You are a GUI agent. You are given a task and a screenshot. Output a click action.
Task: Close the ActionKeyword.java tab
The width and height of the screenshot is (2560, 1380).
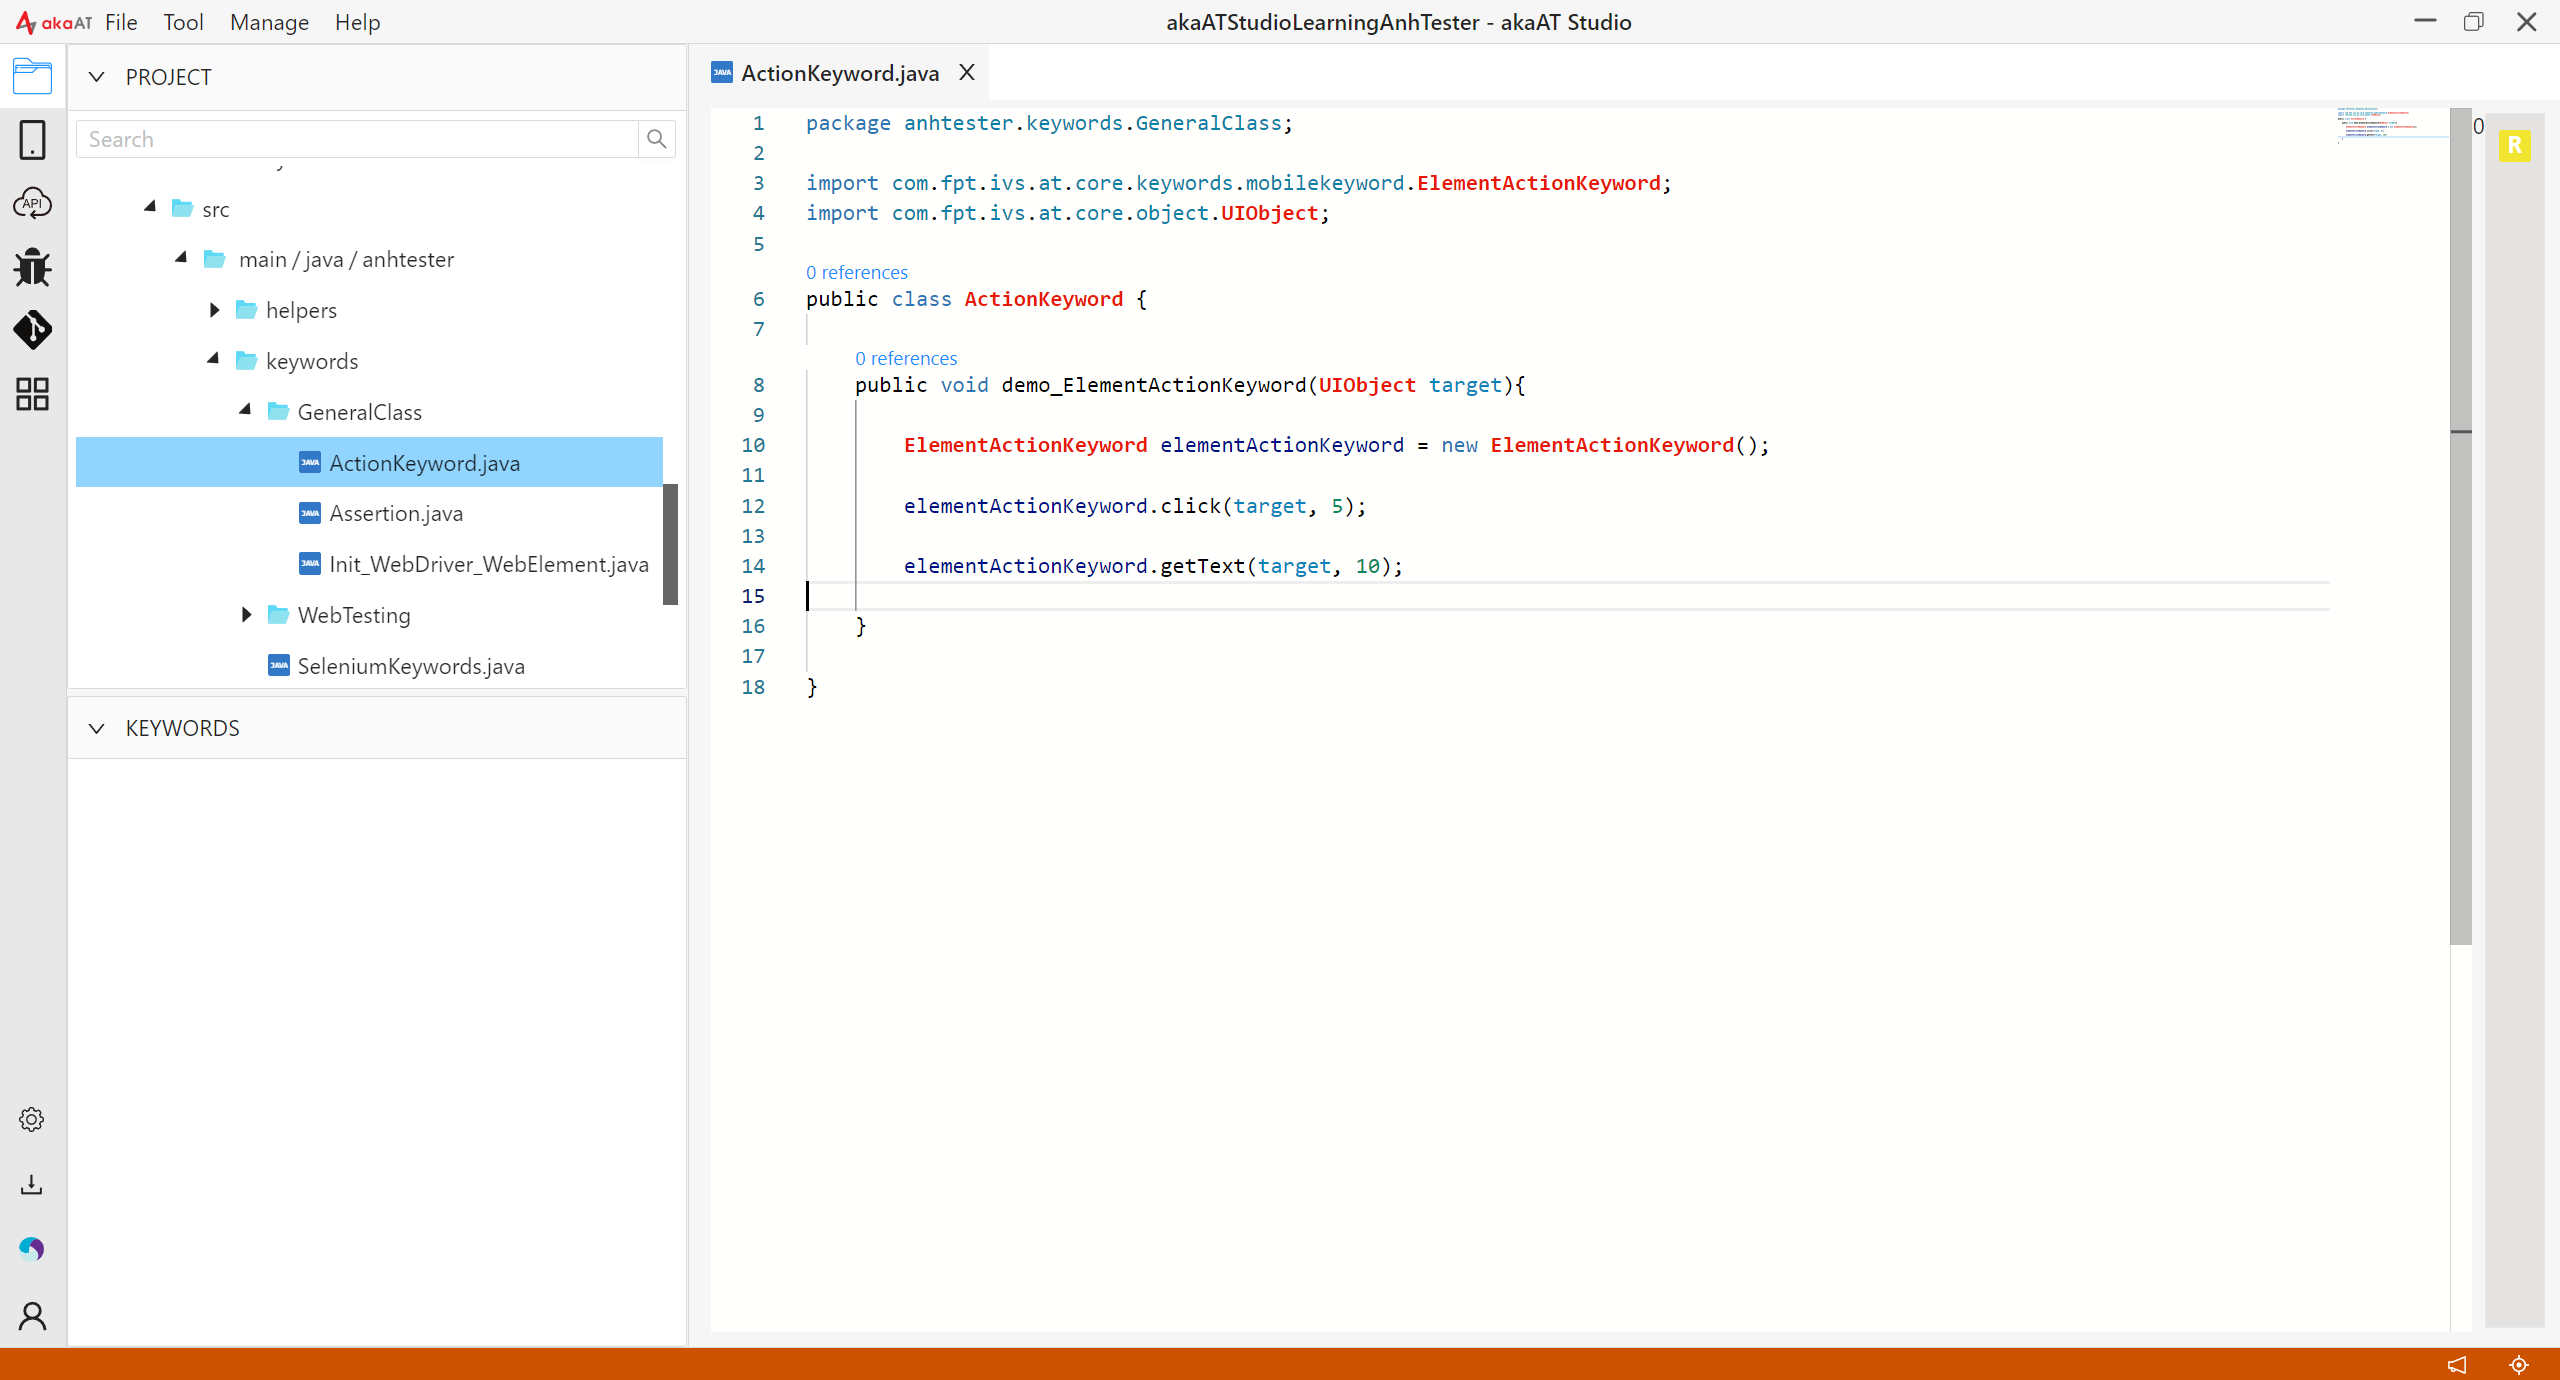pos(967,72)
